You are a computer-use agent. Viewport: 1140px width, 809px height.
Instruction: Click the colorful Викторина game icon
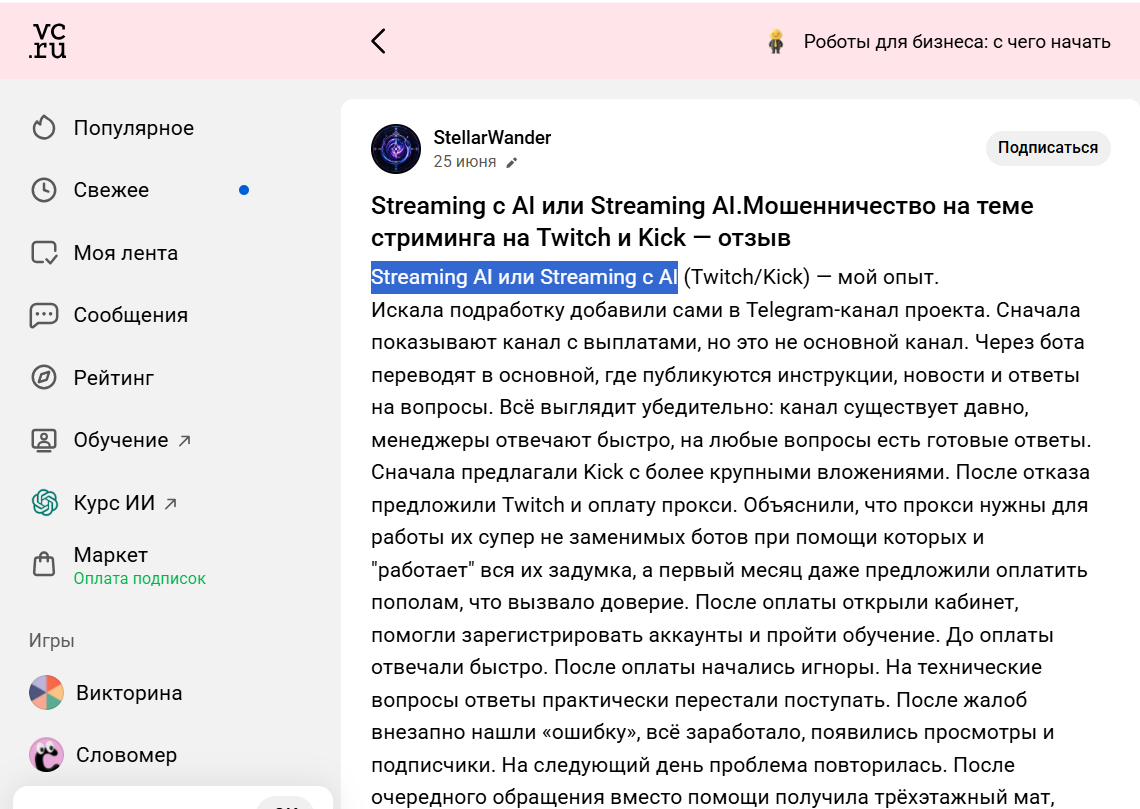(47, 693)
